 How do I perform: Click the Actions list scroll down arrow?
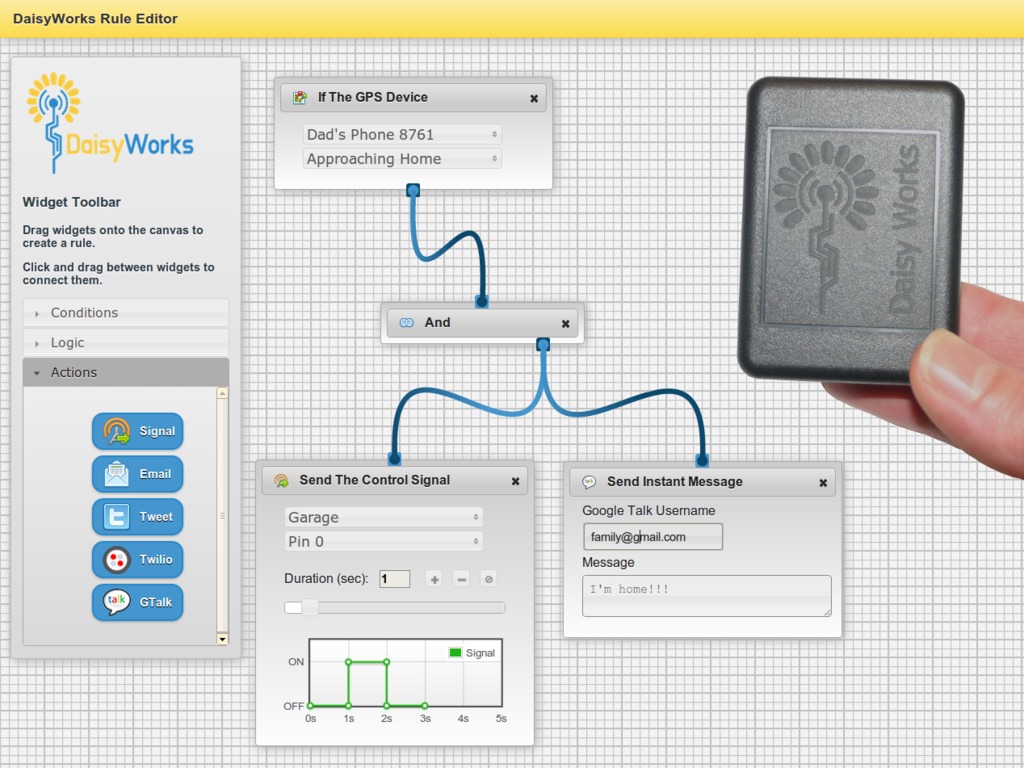[x=223, y=639]
